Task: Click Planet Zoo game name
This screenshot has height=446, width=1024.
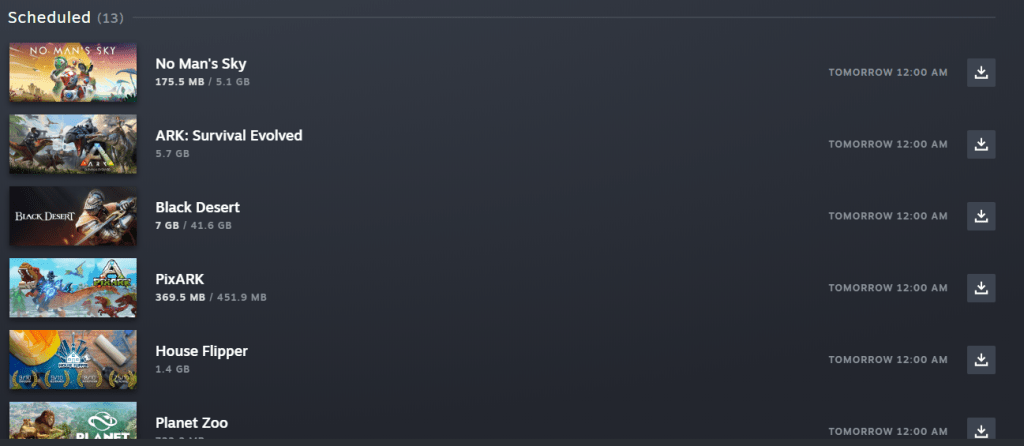Action: 191,423
